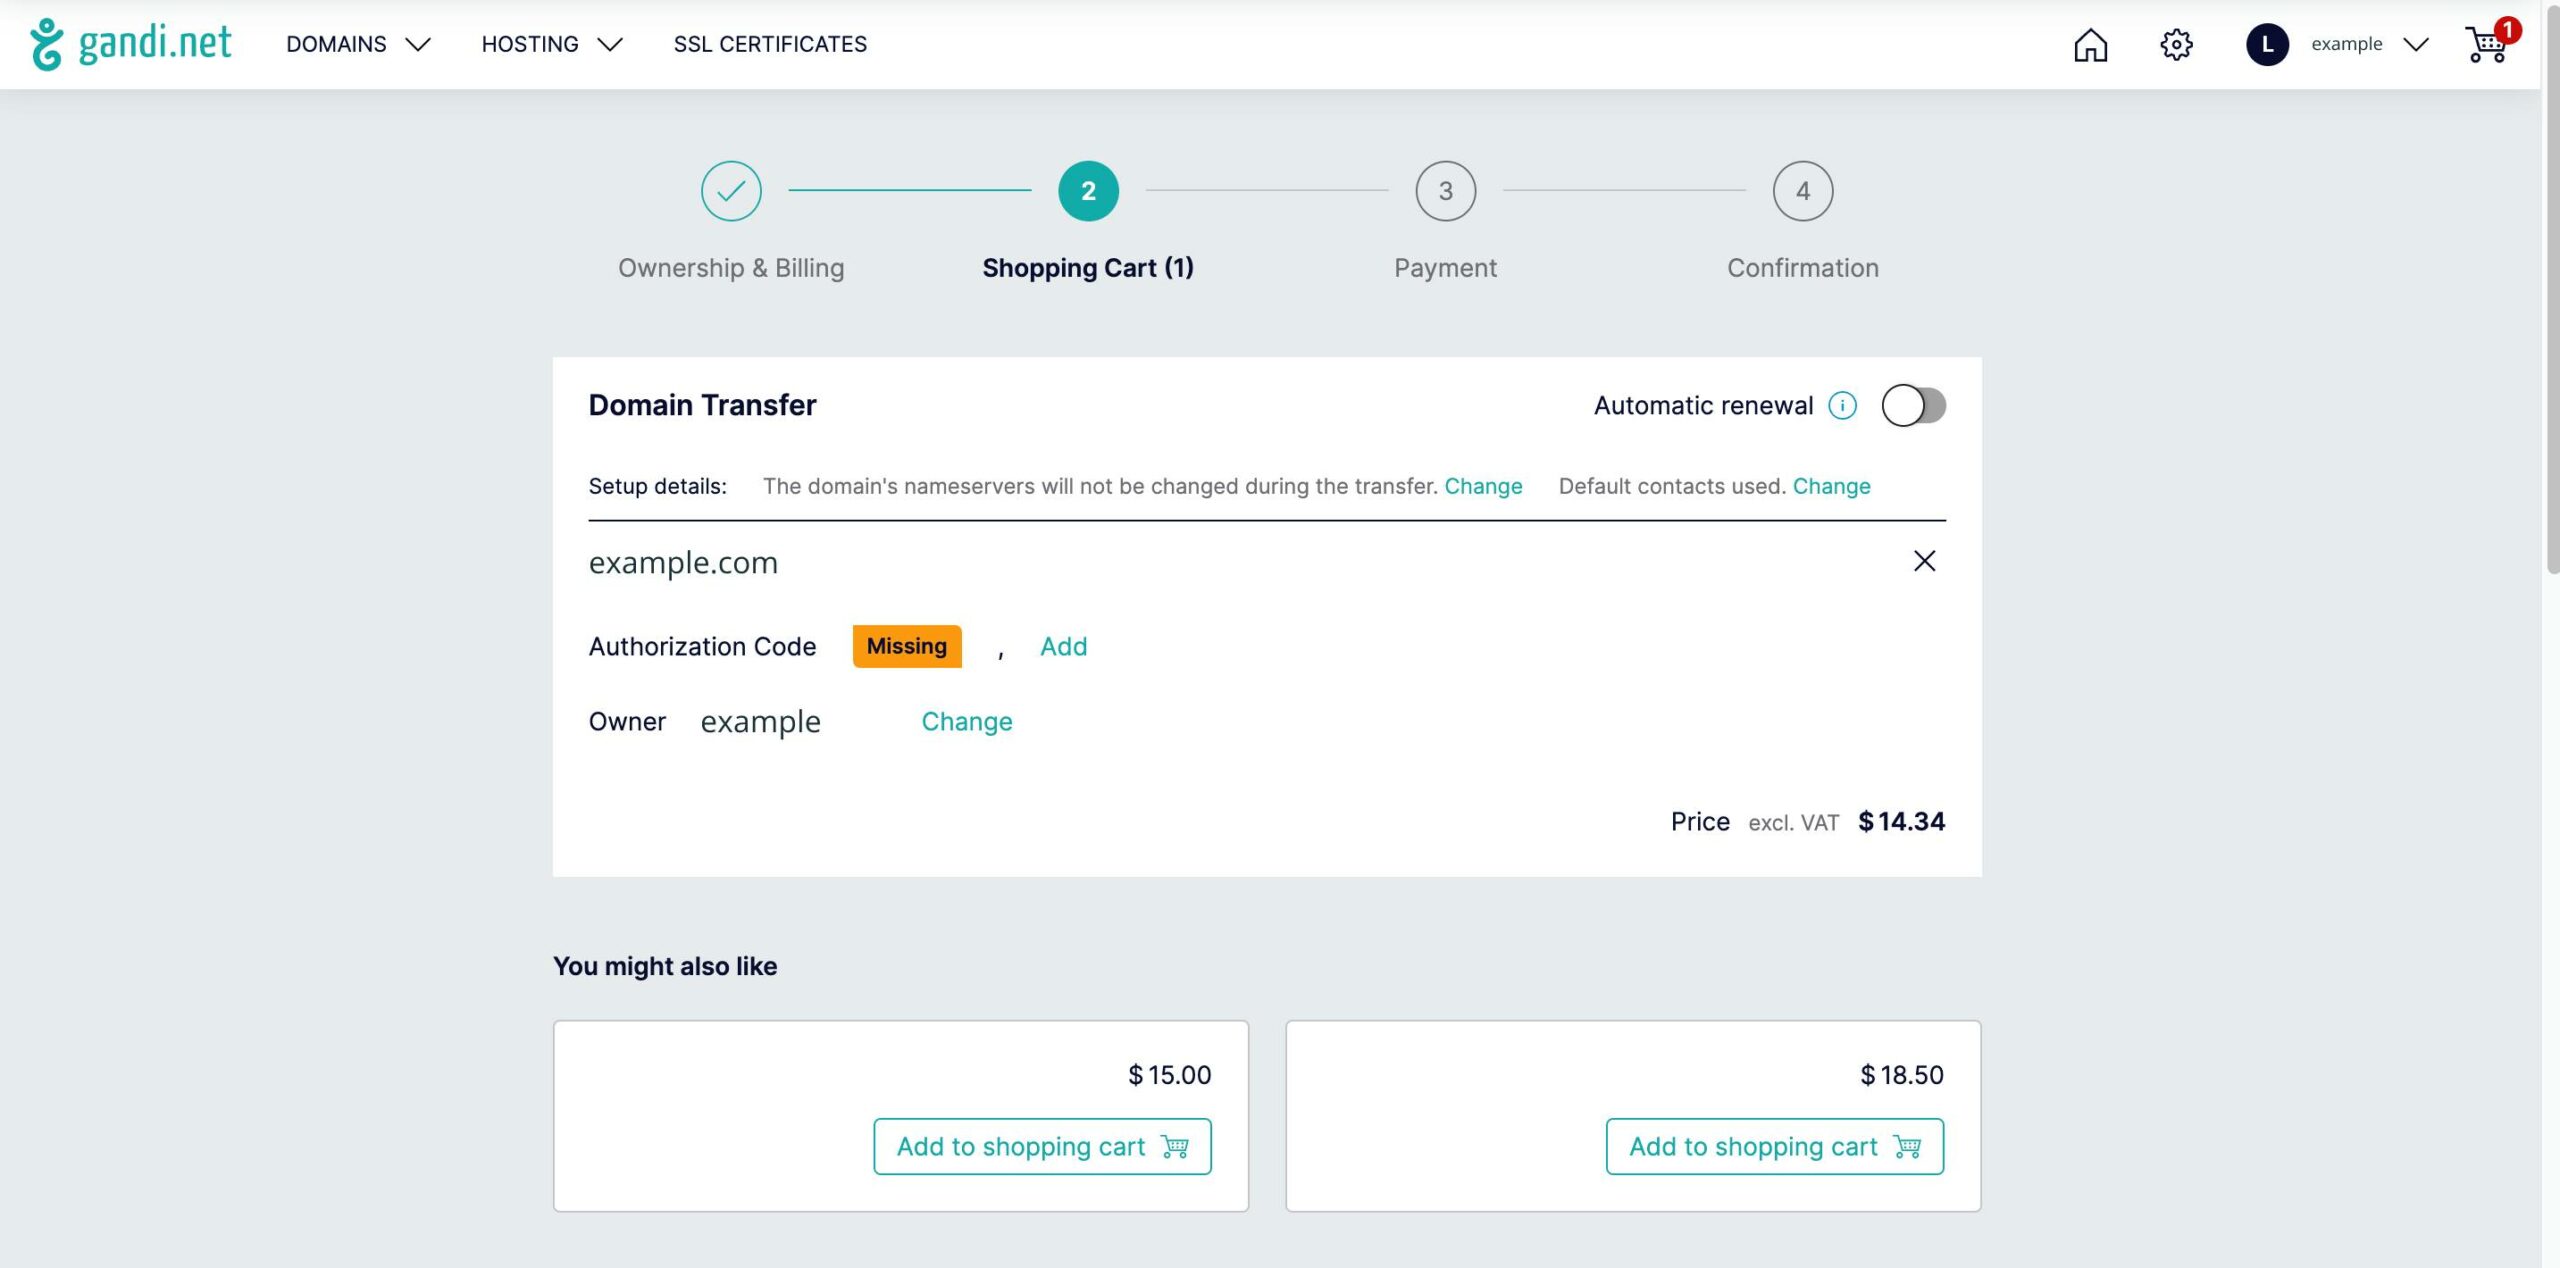
Task: Open SSL CERTIFICATES menu item
Action: [x=770, y=44]
